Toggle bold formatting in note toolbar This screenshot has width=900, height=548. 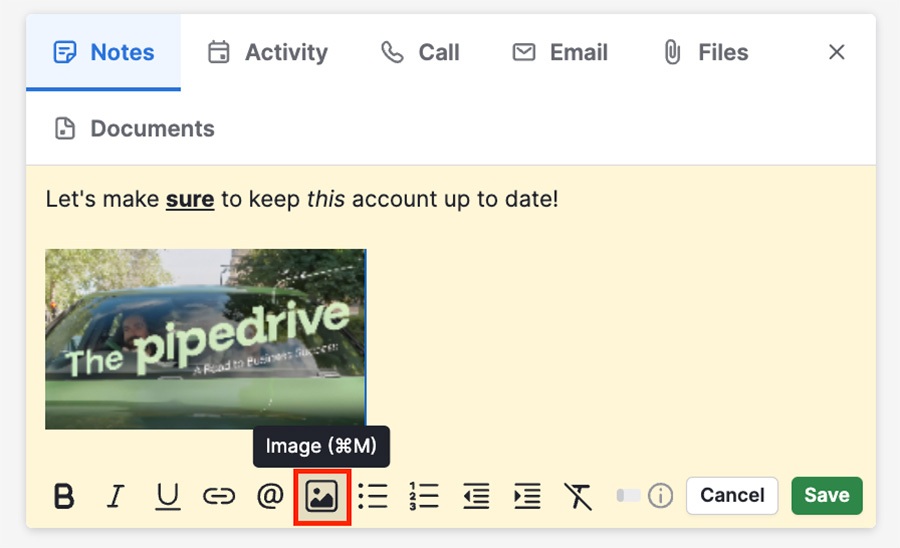[x=64, y=496]
